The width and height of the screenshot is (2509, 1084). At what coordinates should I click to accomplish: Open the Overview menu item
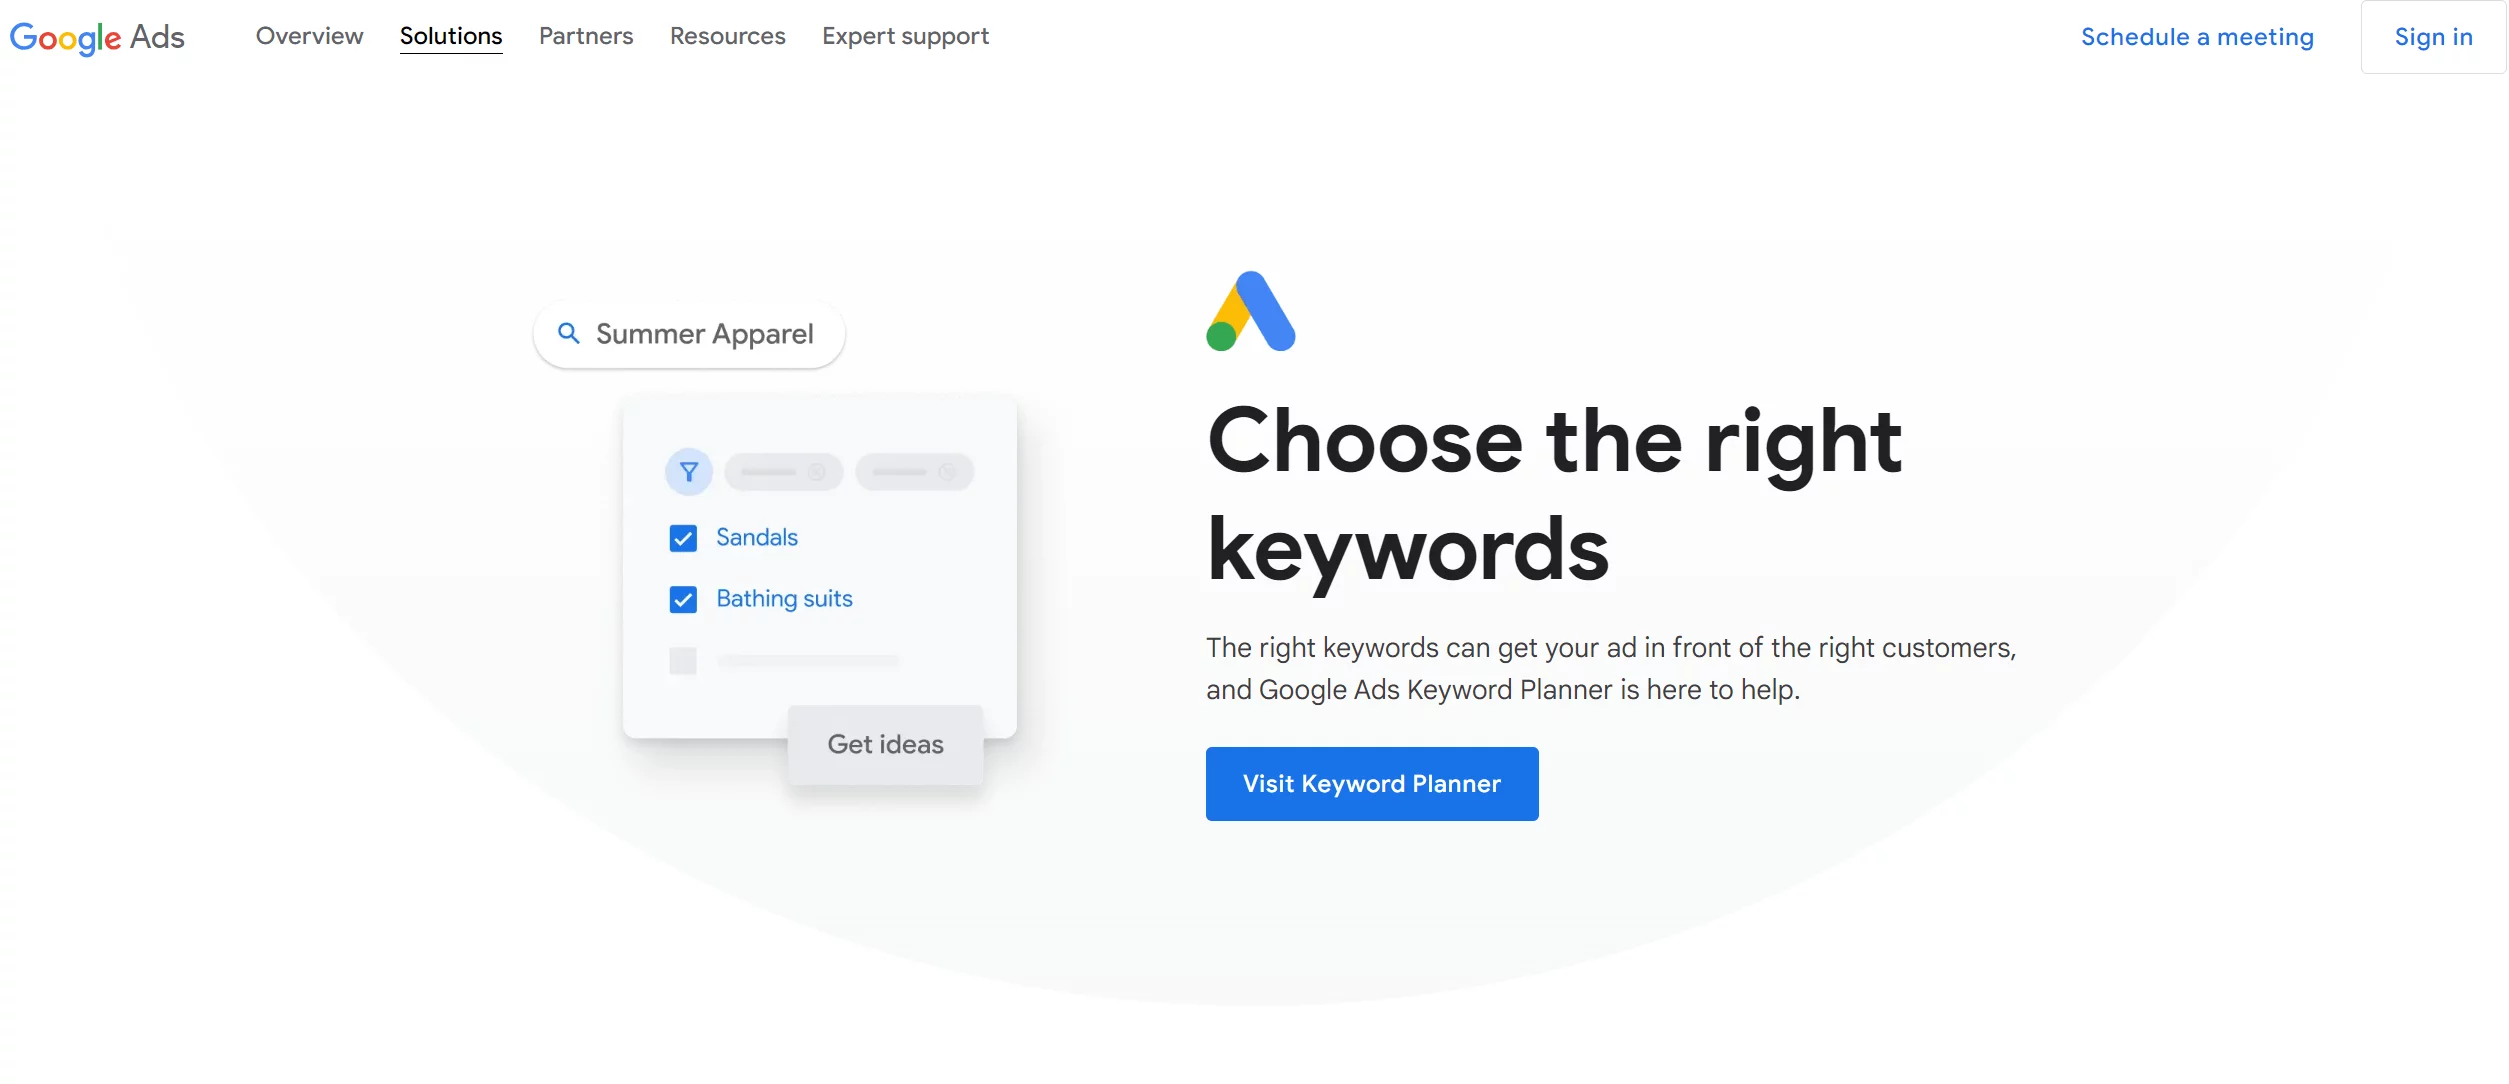point(309,34)
